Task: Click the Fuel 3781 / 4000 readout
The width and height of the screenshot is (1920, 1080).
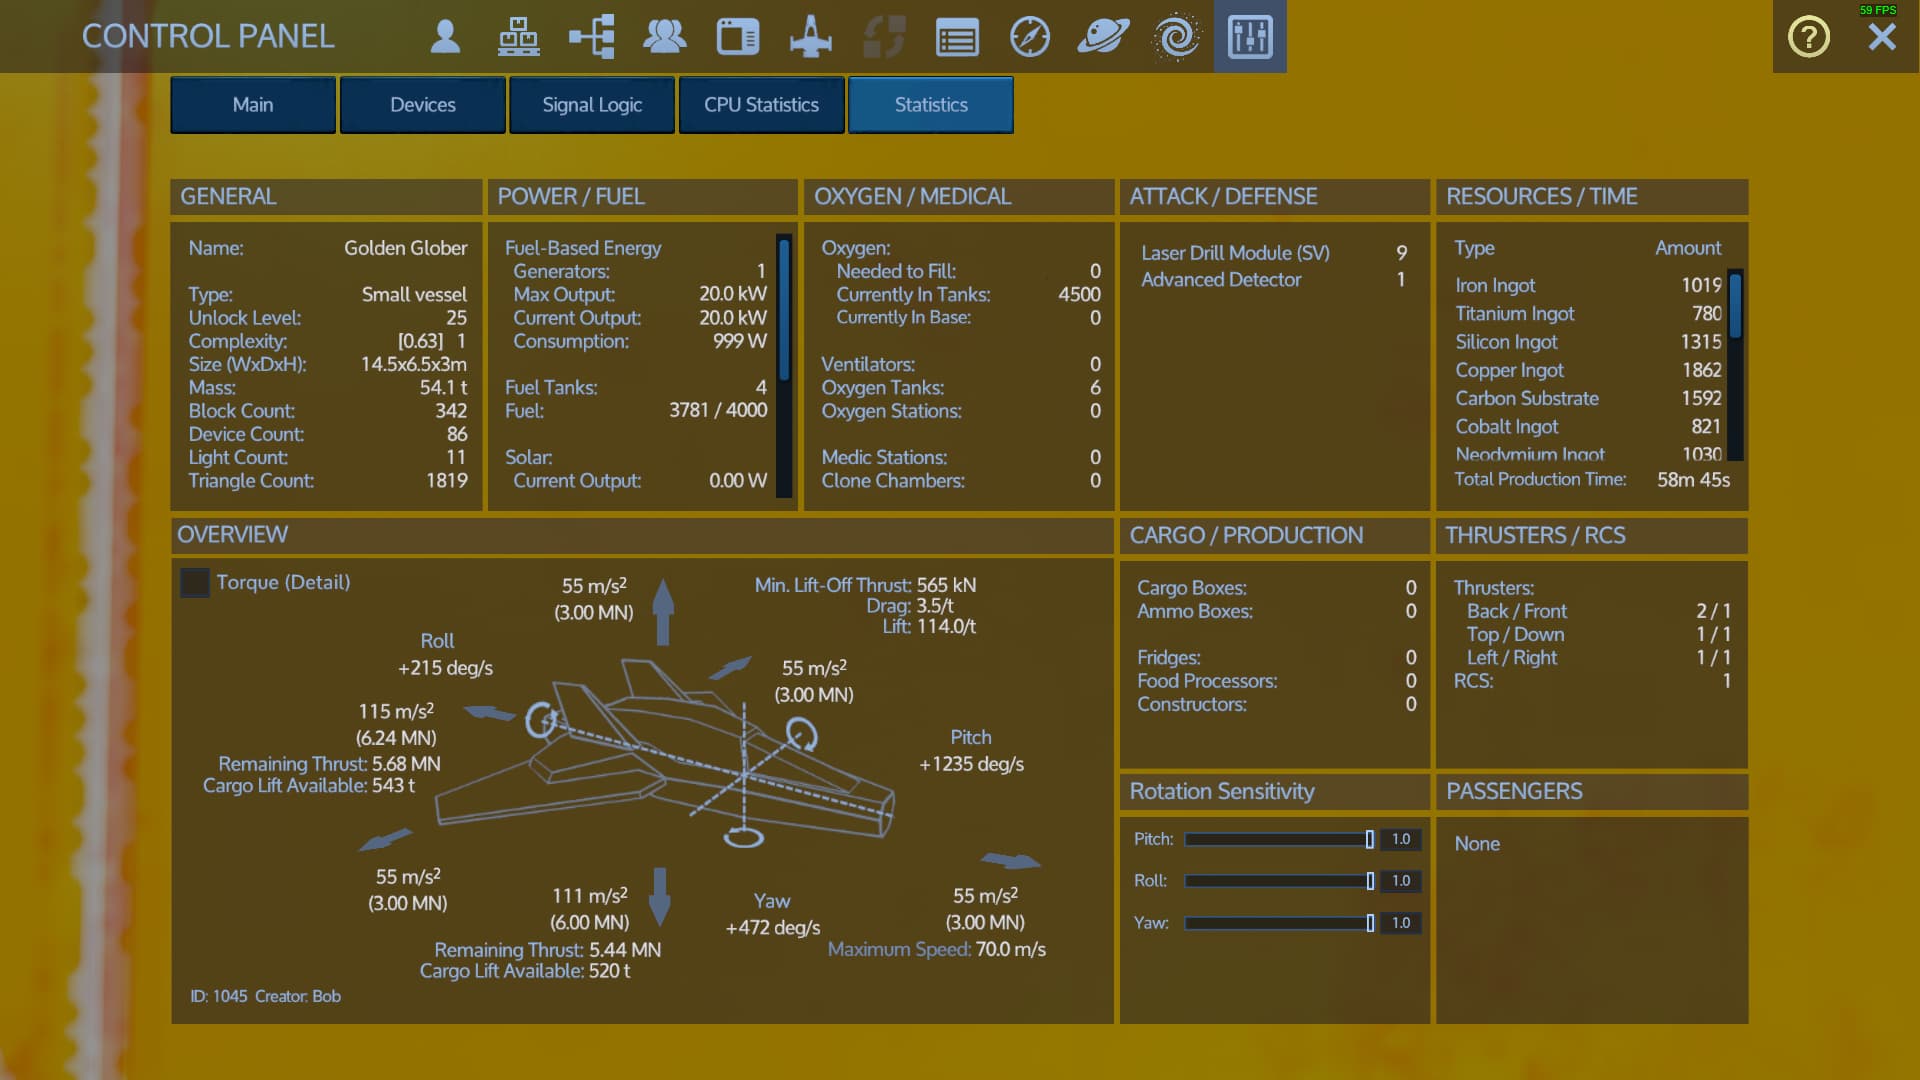Action: 636,411
